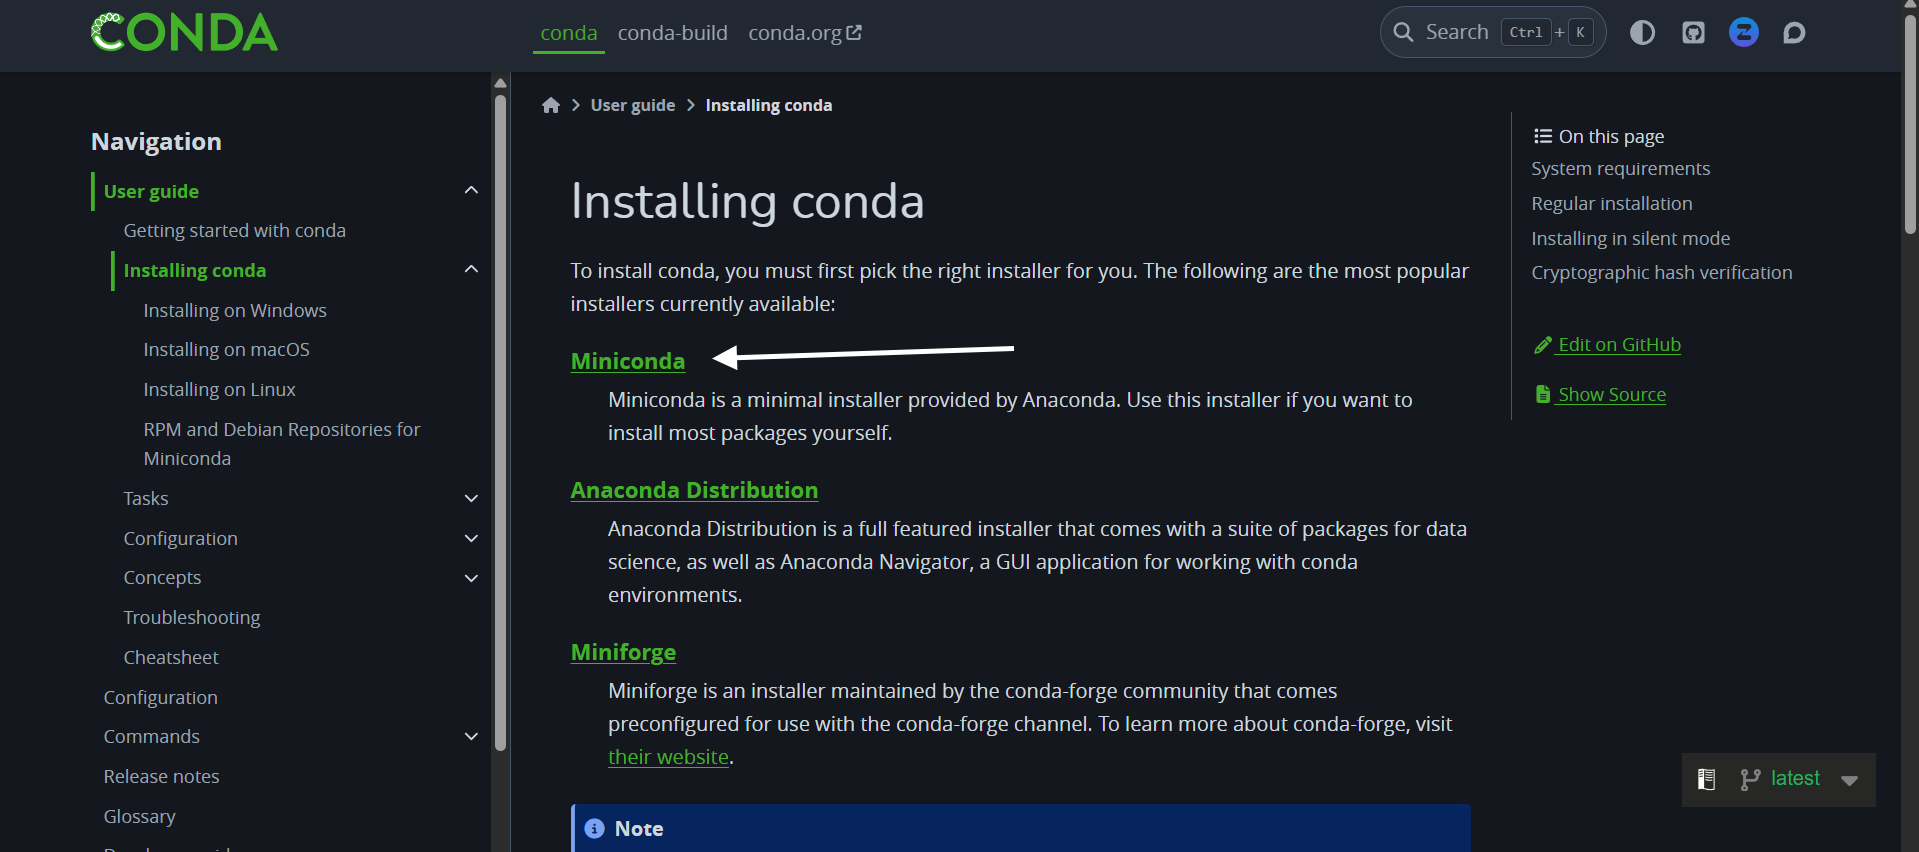1919x852 pixels.
Task: Open the Discourse forum icon
Action: [1794, 33]
